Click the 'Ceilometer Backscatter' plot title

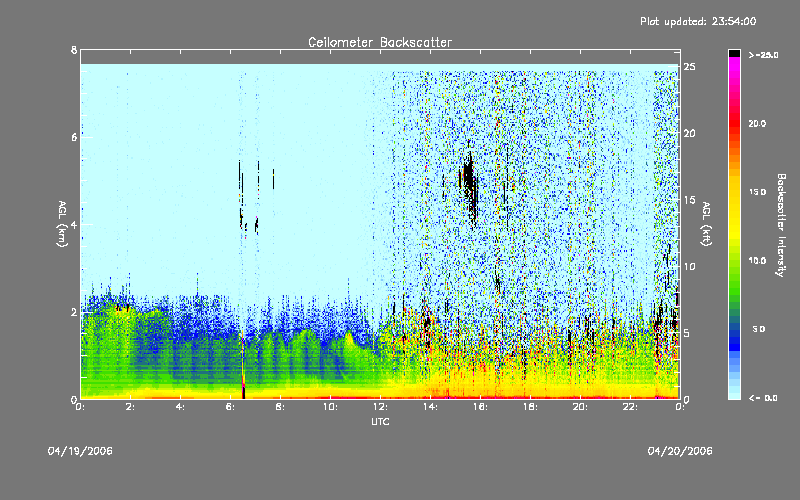[x=380, y=42]
